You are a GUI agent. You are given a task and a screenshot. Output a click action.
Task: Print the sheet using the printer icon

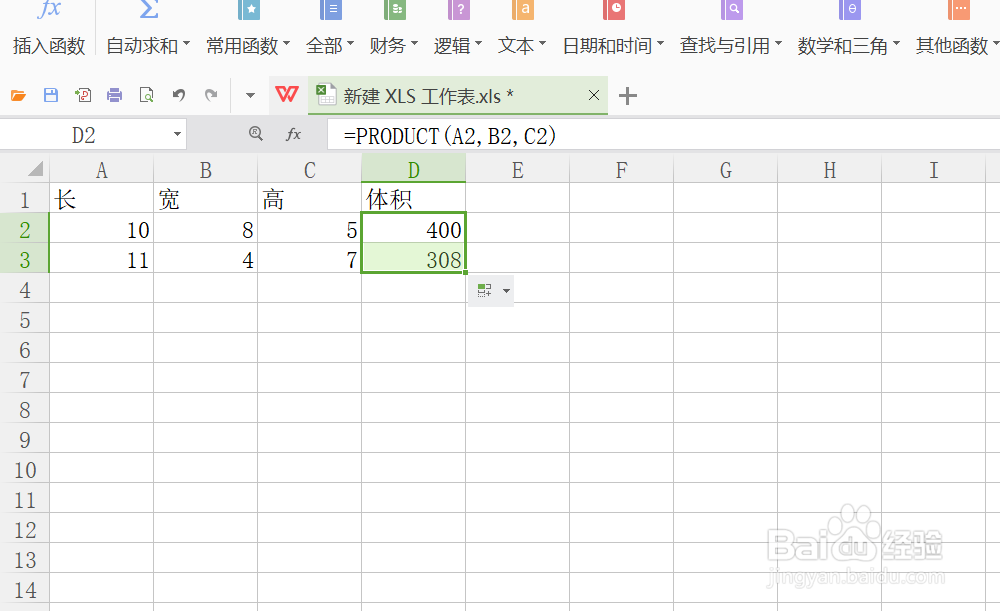tap(115, 96)
